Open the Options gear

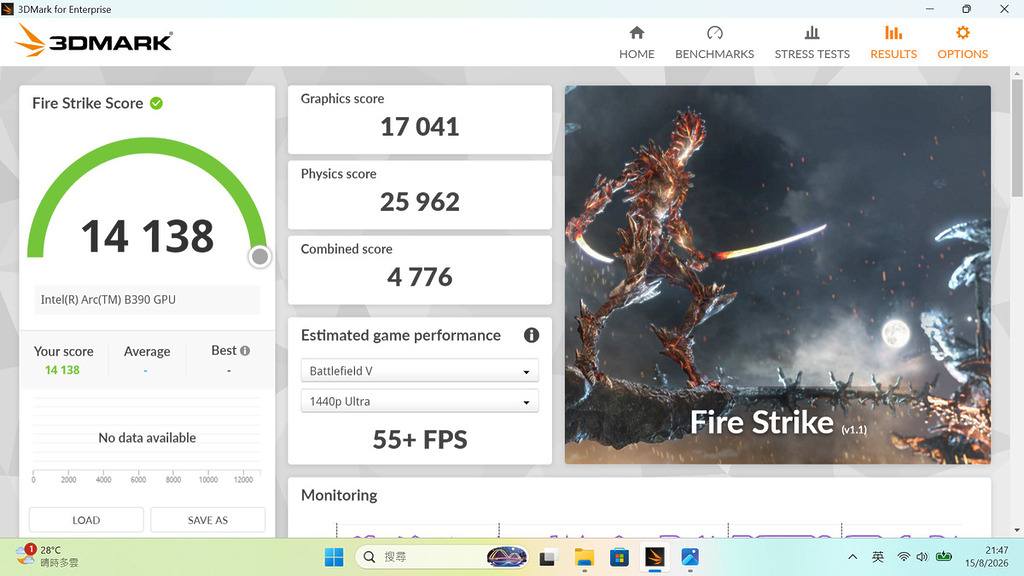pyautogui.click(x=963, y=33)
